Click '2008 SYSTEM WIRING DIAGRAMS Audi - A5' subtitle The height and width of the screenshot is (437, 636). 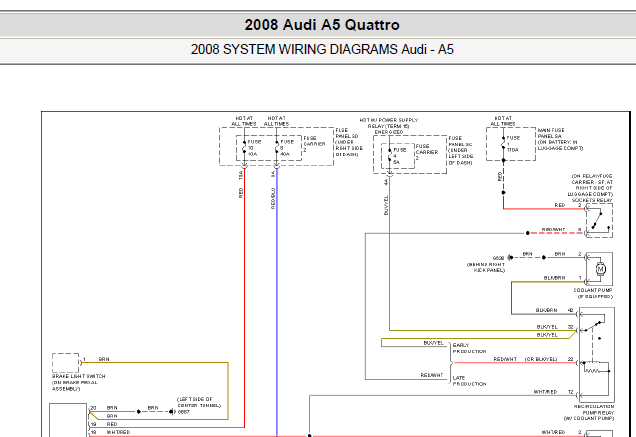322,50
